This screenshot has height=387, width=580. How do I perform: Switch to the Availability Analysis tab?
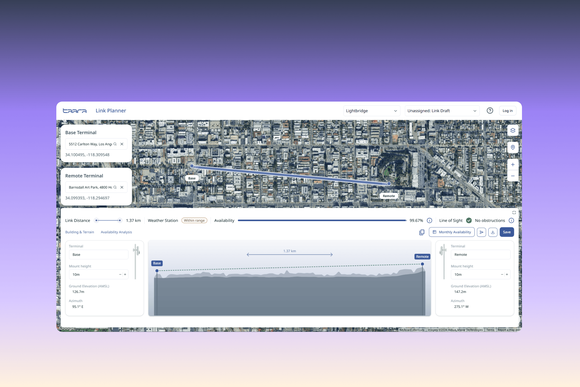(x=116, y=232)
